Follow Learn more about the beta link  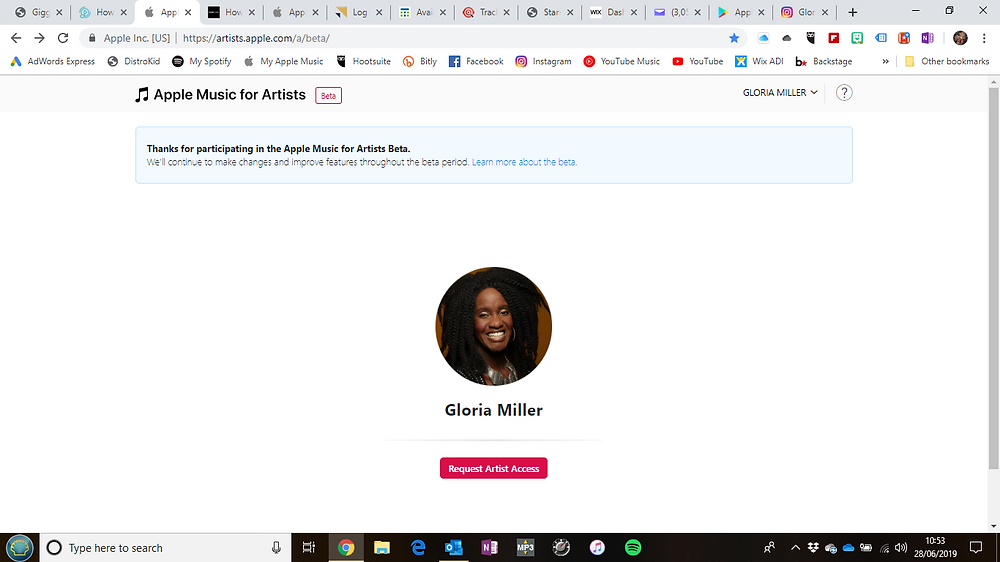click(x=524, y=162)
